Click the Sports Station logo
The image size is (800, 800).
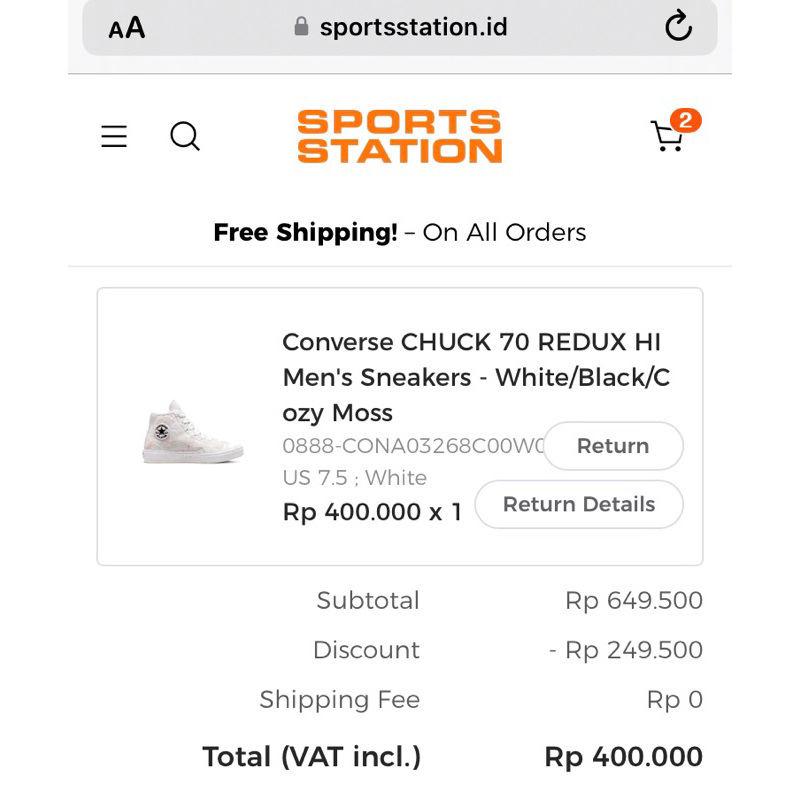click(398, 136)
